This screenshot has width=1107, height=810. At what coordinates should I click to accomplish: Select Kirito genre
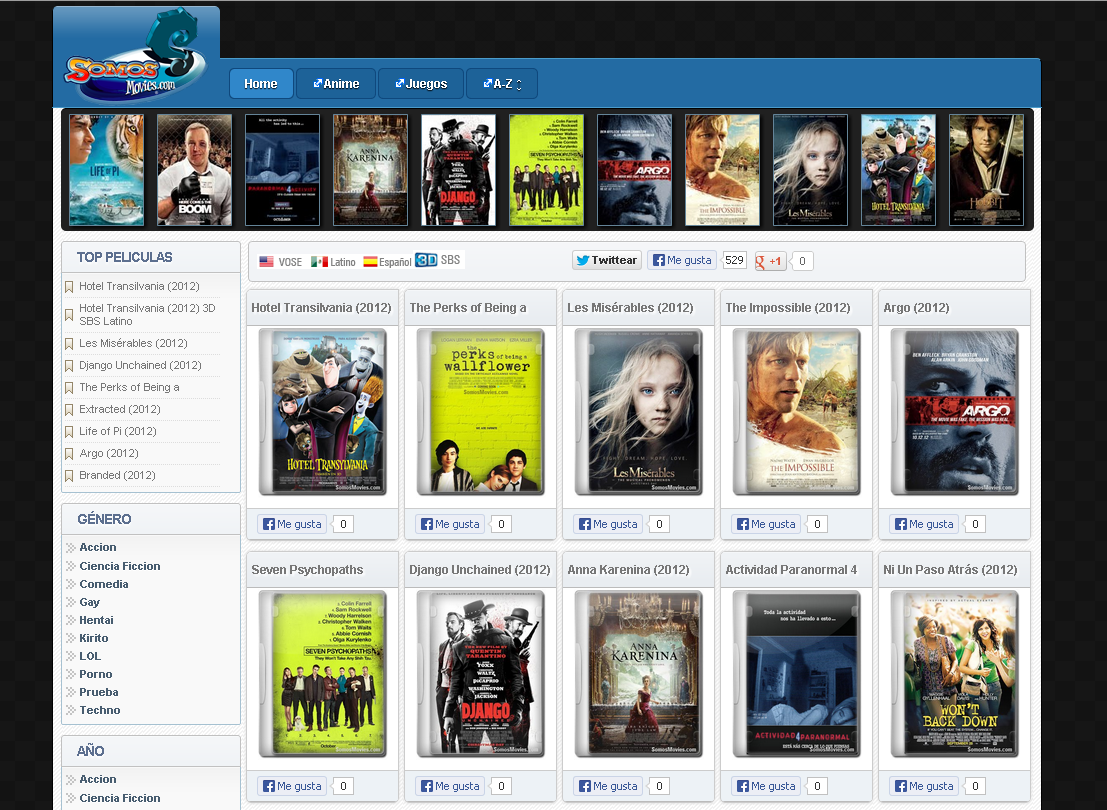(94, 638)
